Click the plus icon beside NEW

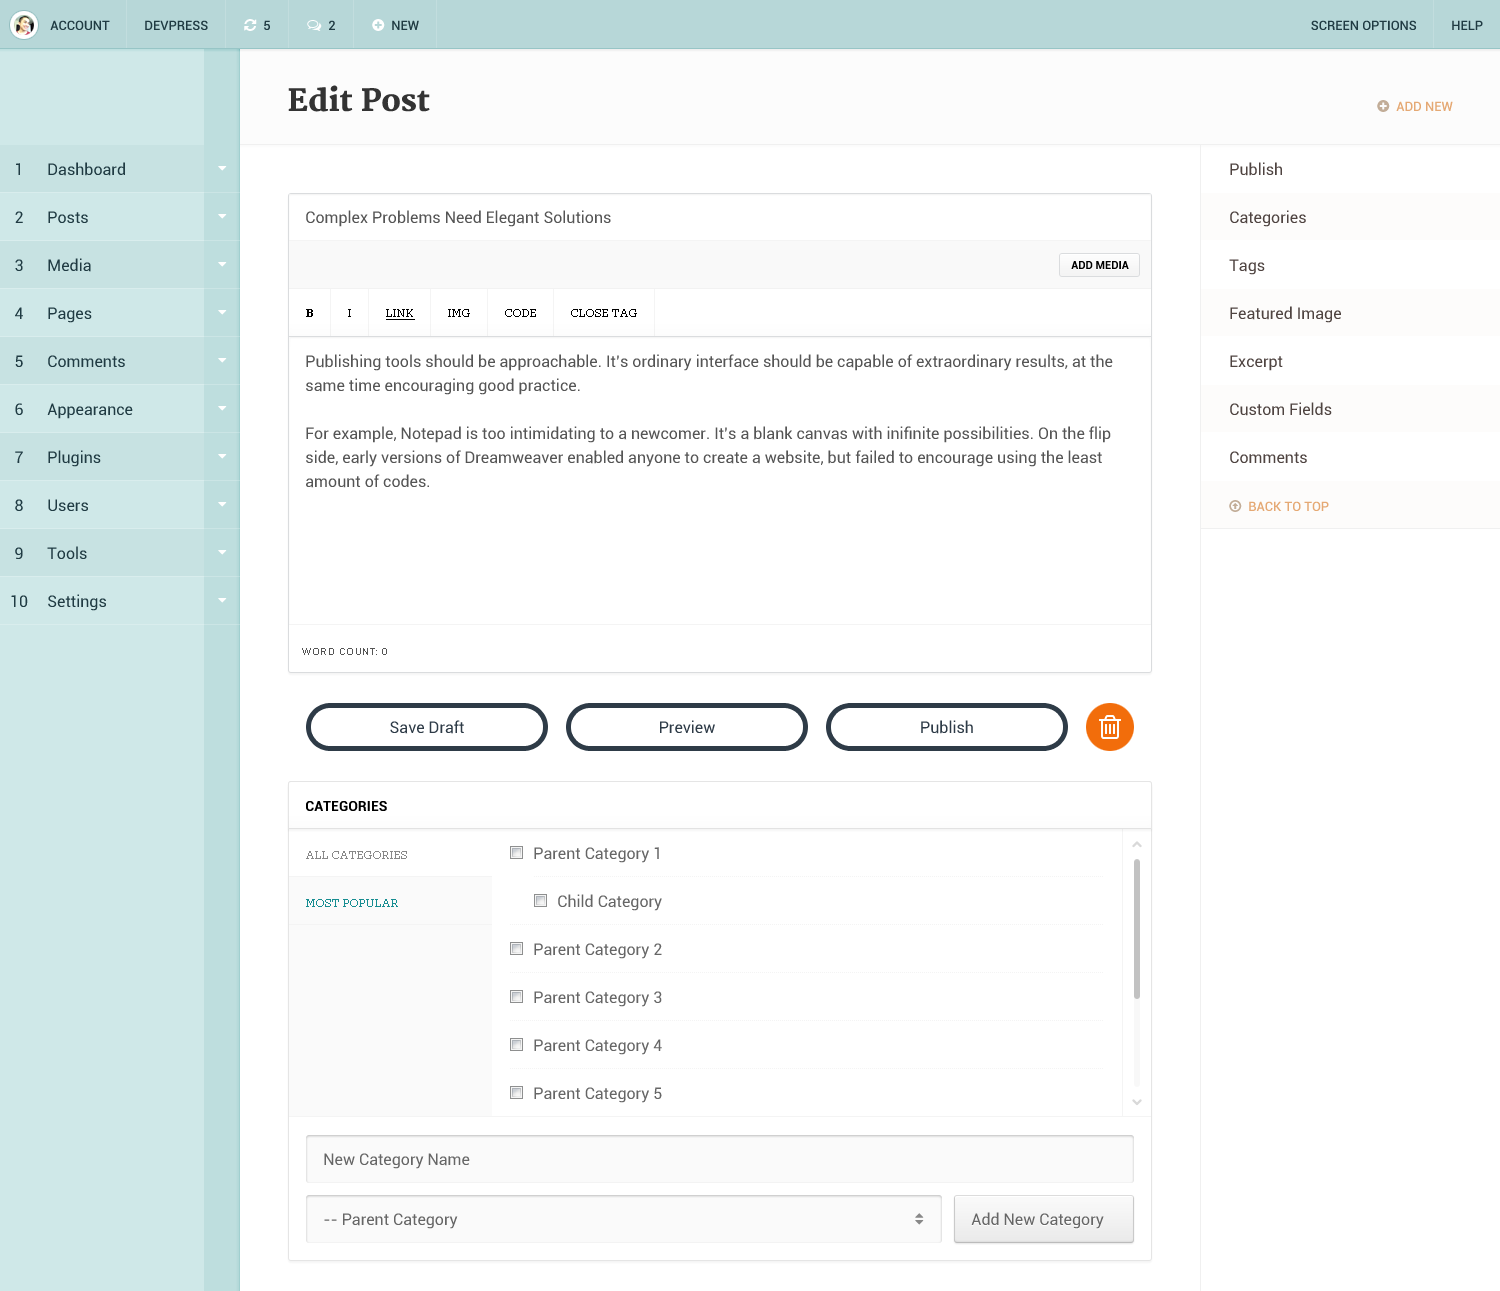pyautogui.click(x=378, y=25)
